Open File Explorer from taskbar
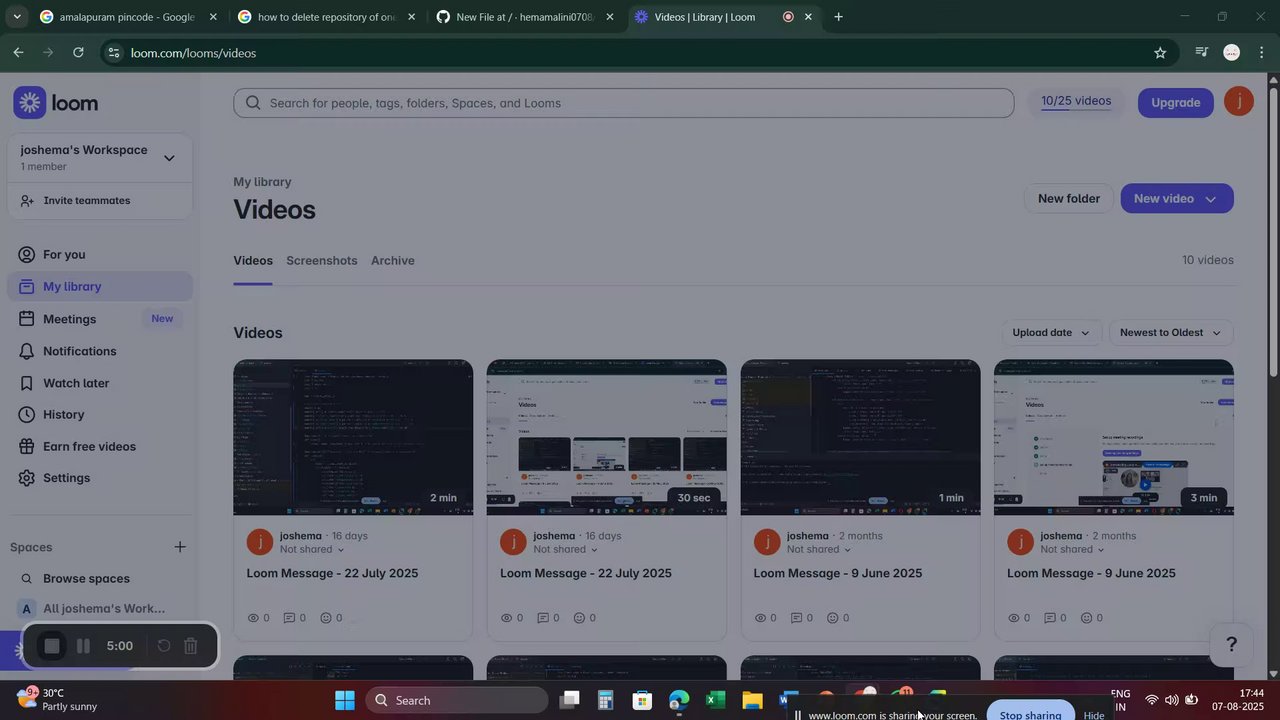This screenshot has width=1280, height=720. coord(752,700)
